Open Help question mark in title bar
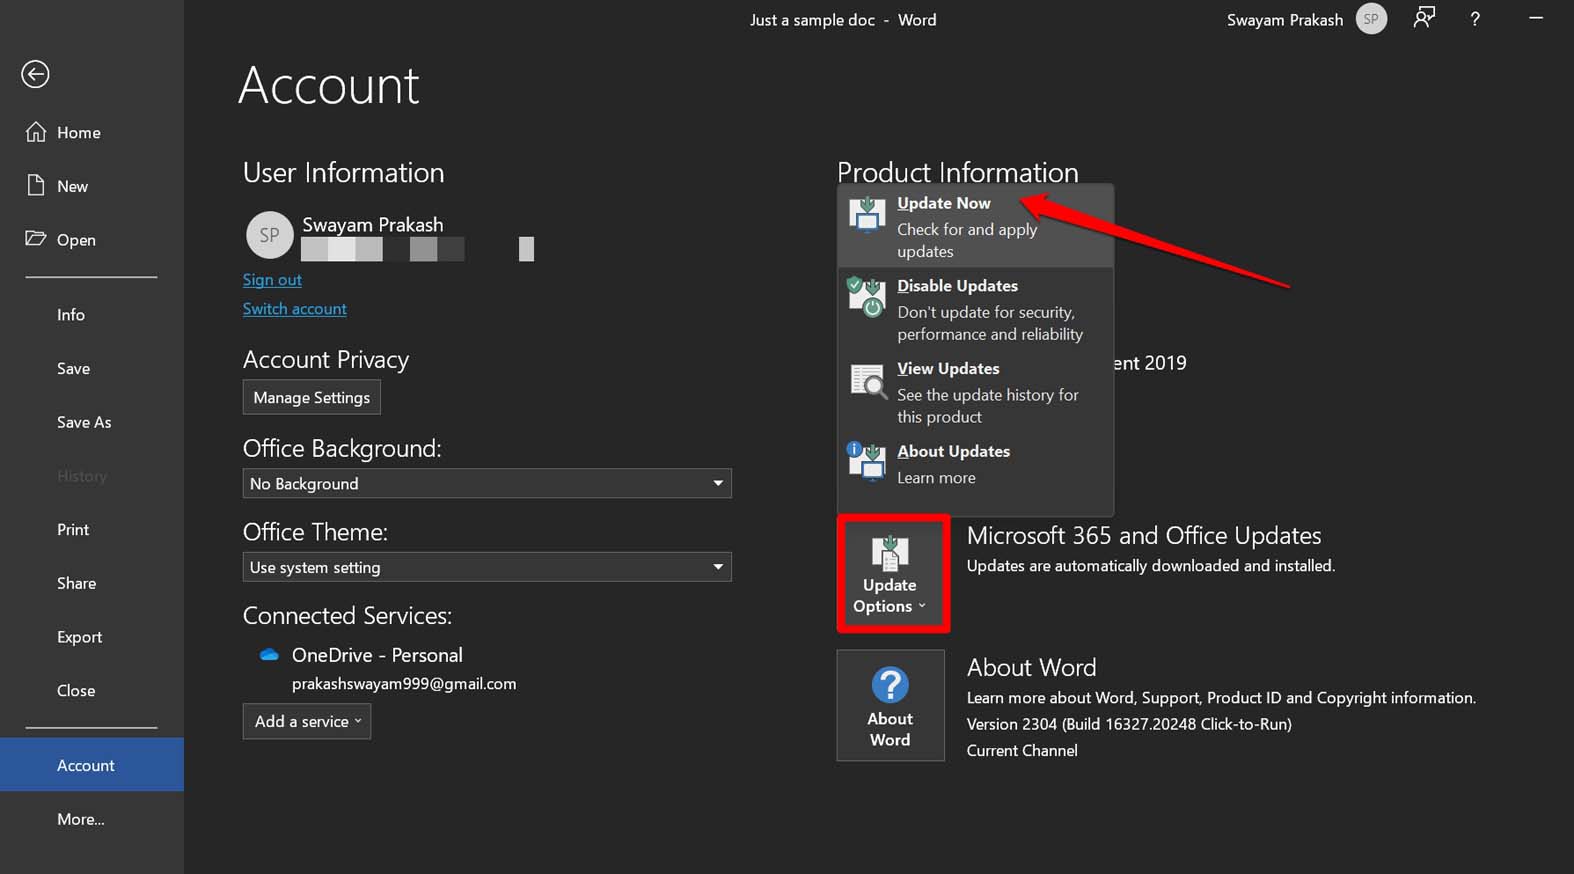 [x=1475, y=19]
